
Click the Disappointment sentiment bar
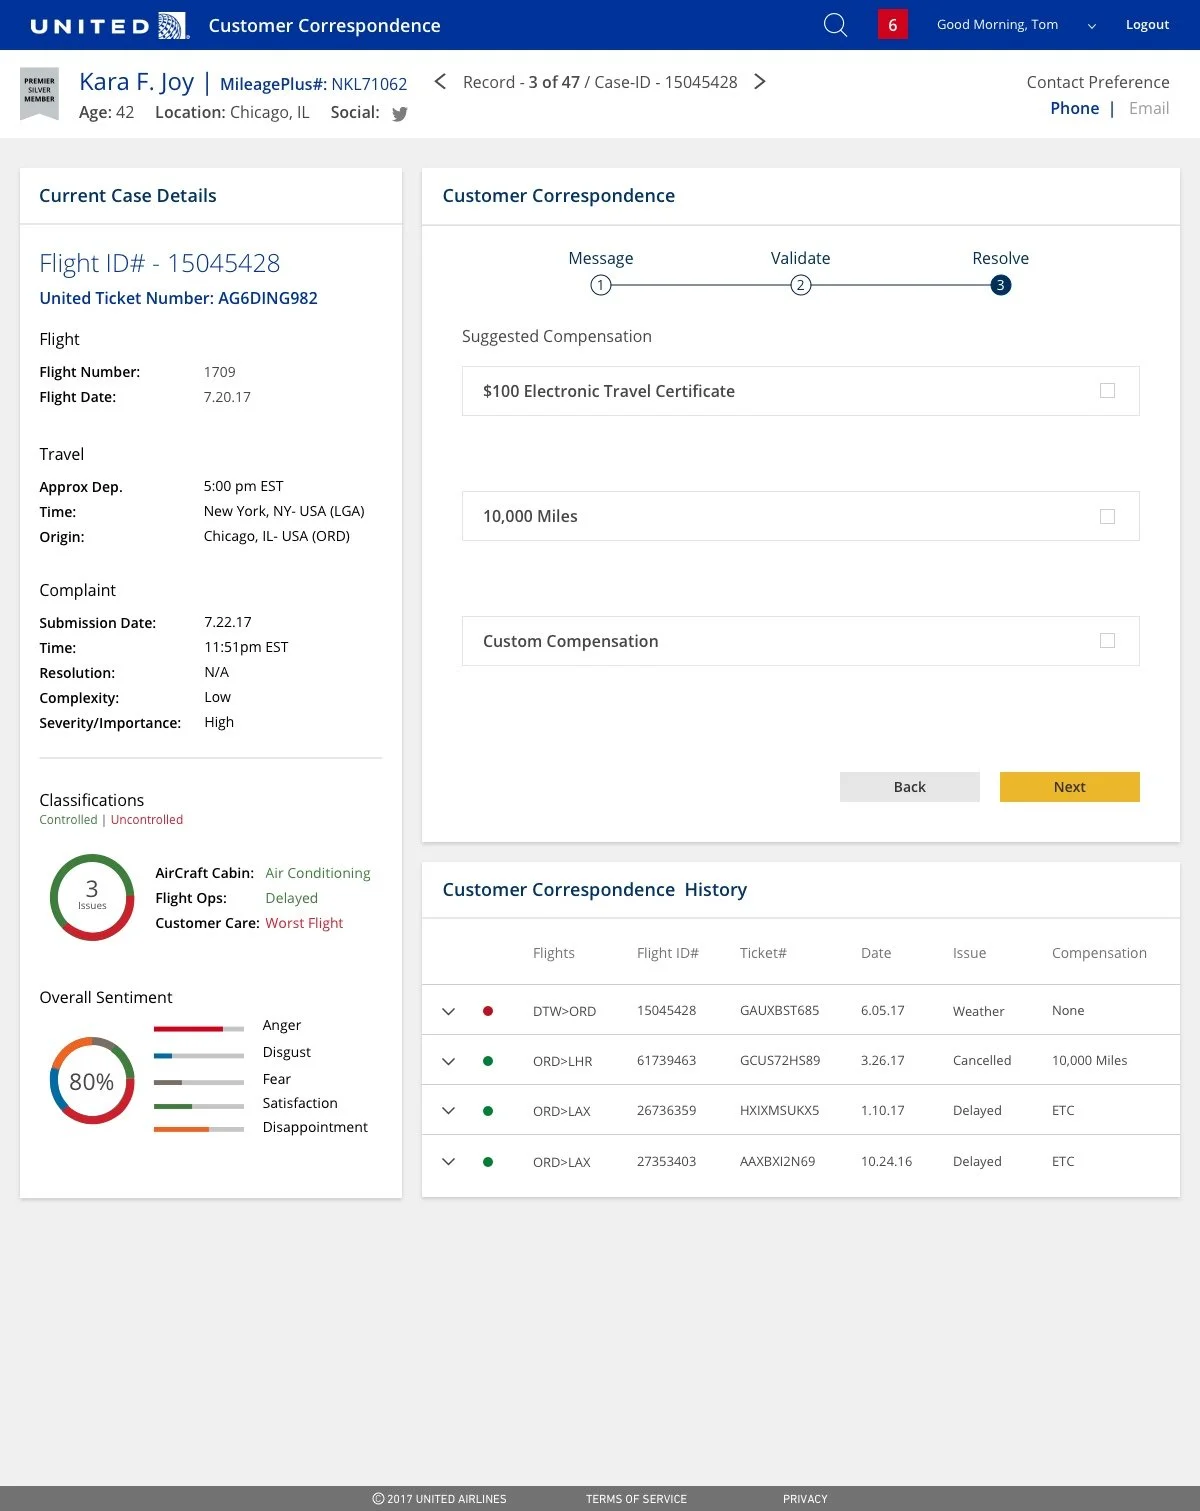click(x=199, y=1129)
